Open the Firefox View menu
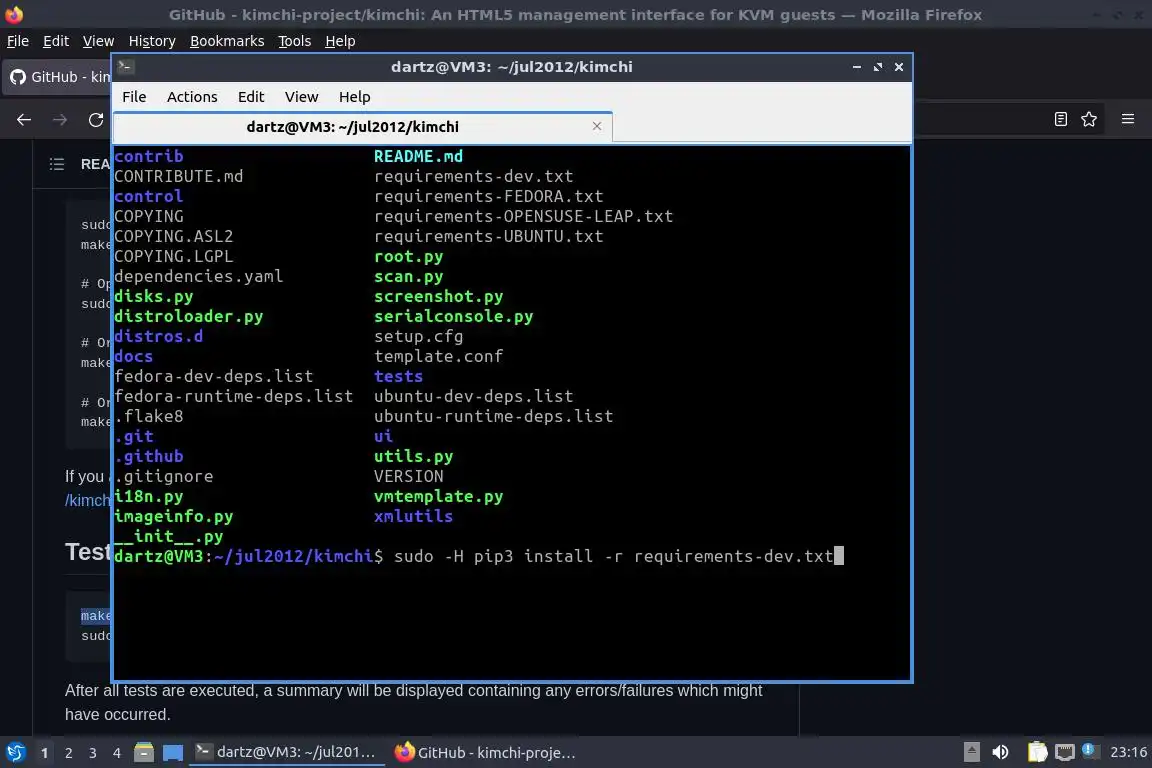 (x=98, y=41)
